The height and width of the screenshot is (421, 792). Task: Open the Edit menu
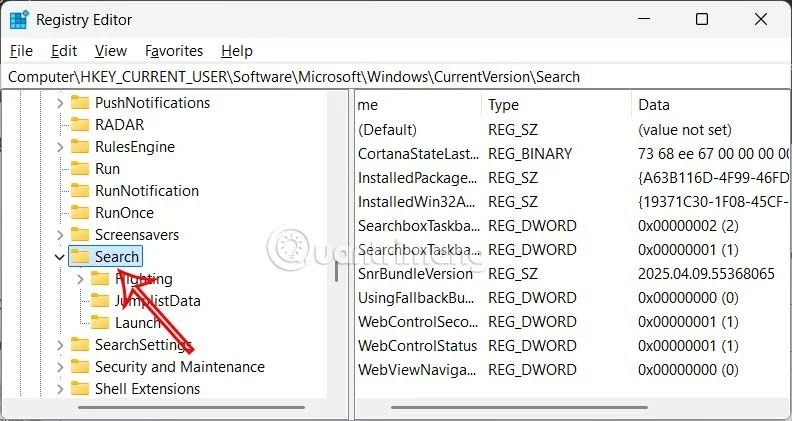pos(64,51)
